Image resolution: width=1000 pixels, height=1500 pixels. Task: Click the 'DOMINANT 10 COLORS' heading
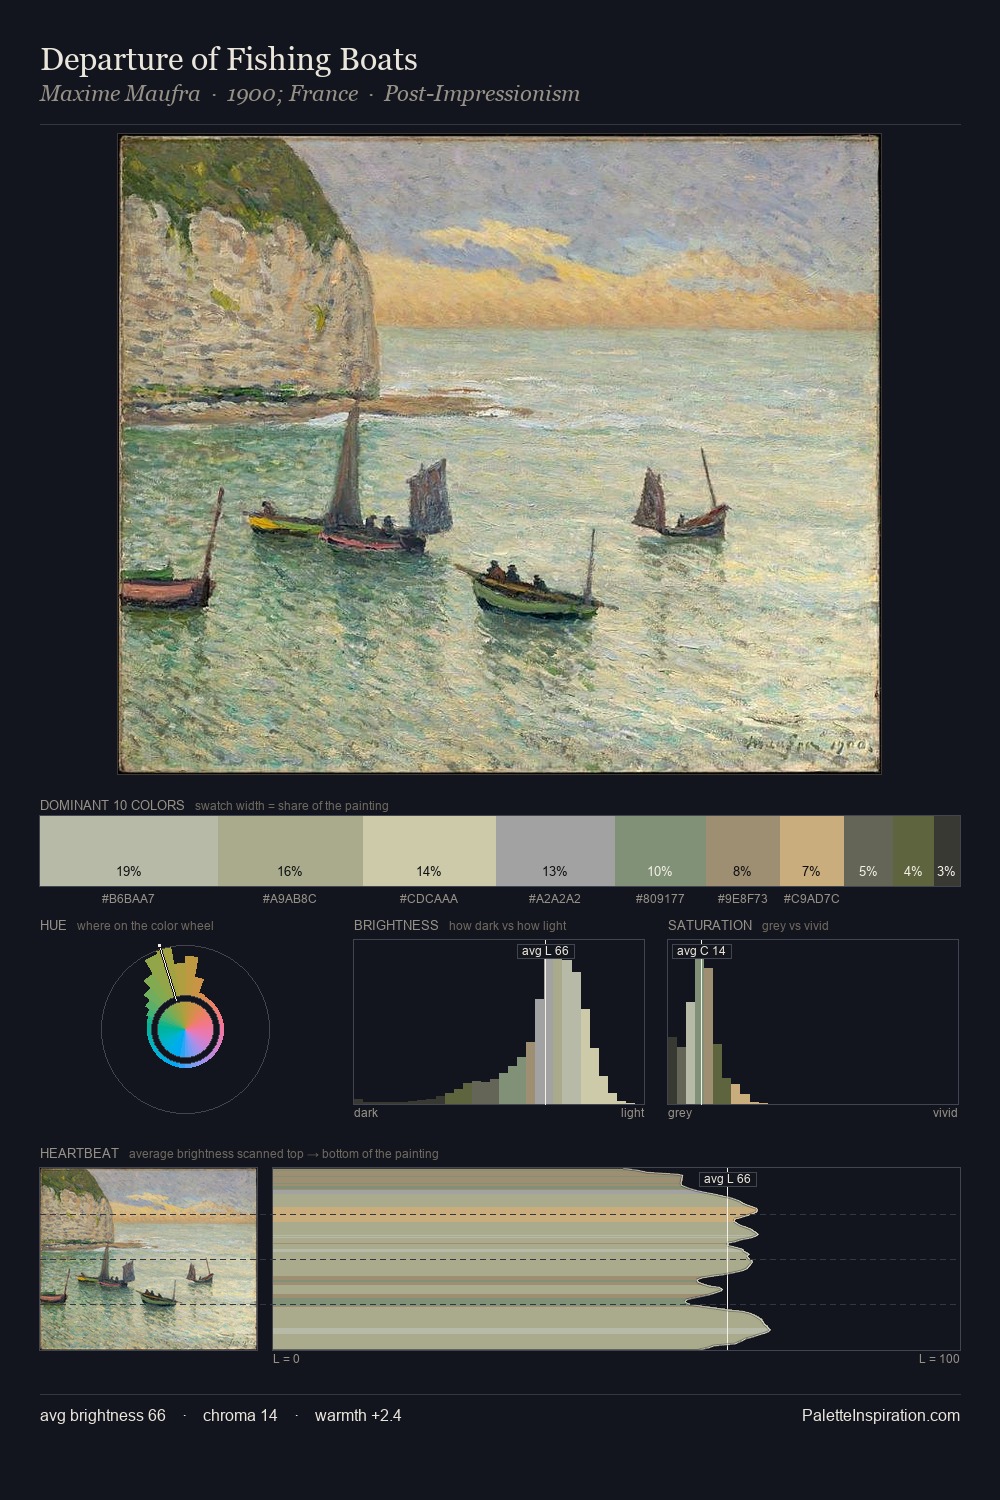tap(112, 805)
